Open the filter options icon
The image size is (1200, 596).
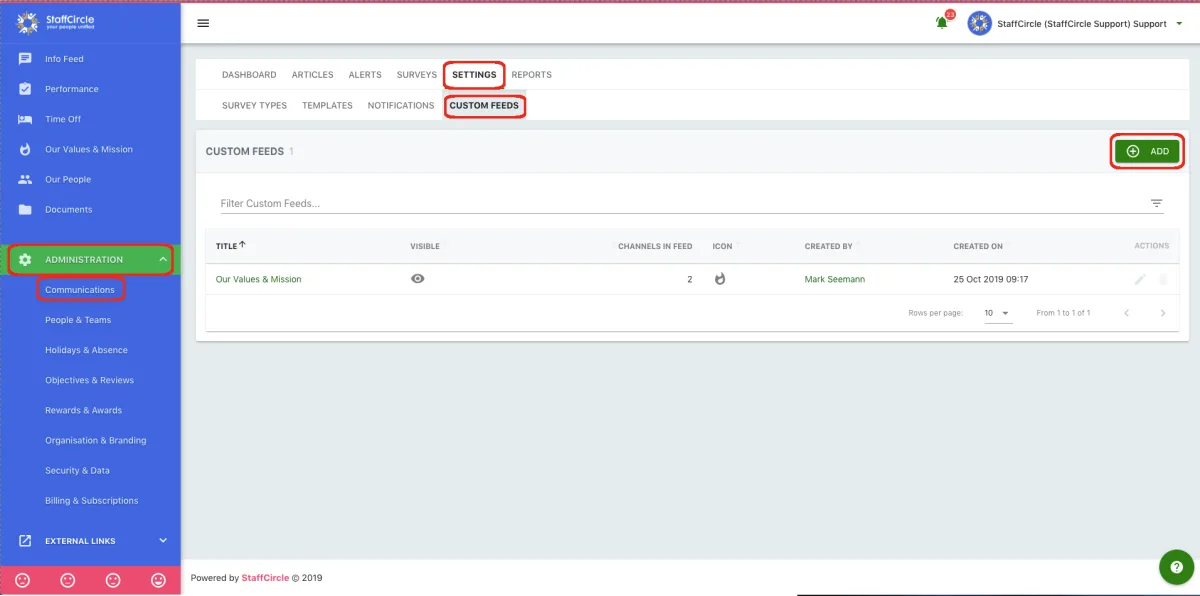[1156, 203]
